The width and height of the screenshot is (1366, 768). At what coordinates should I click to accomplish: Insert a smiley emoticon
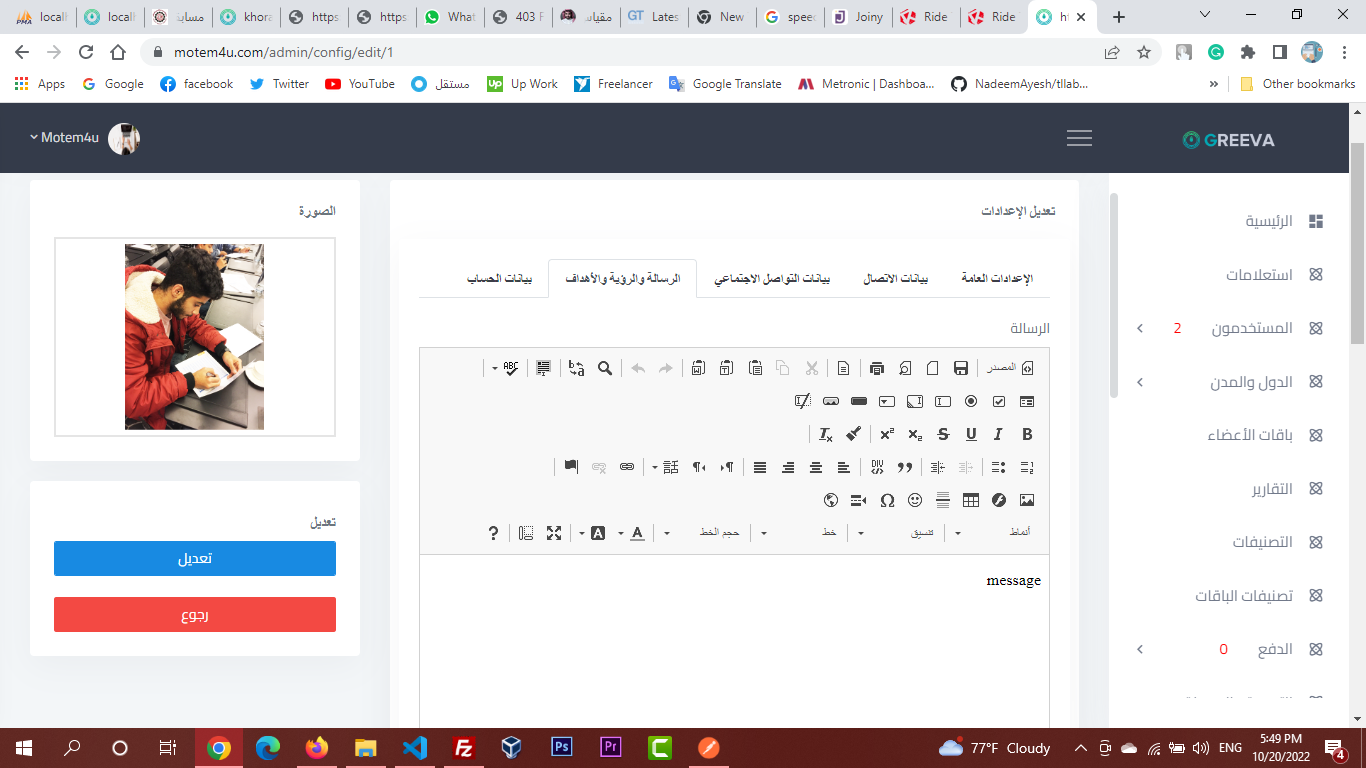coord(915,500)
